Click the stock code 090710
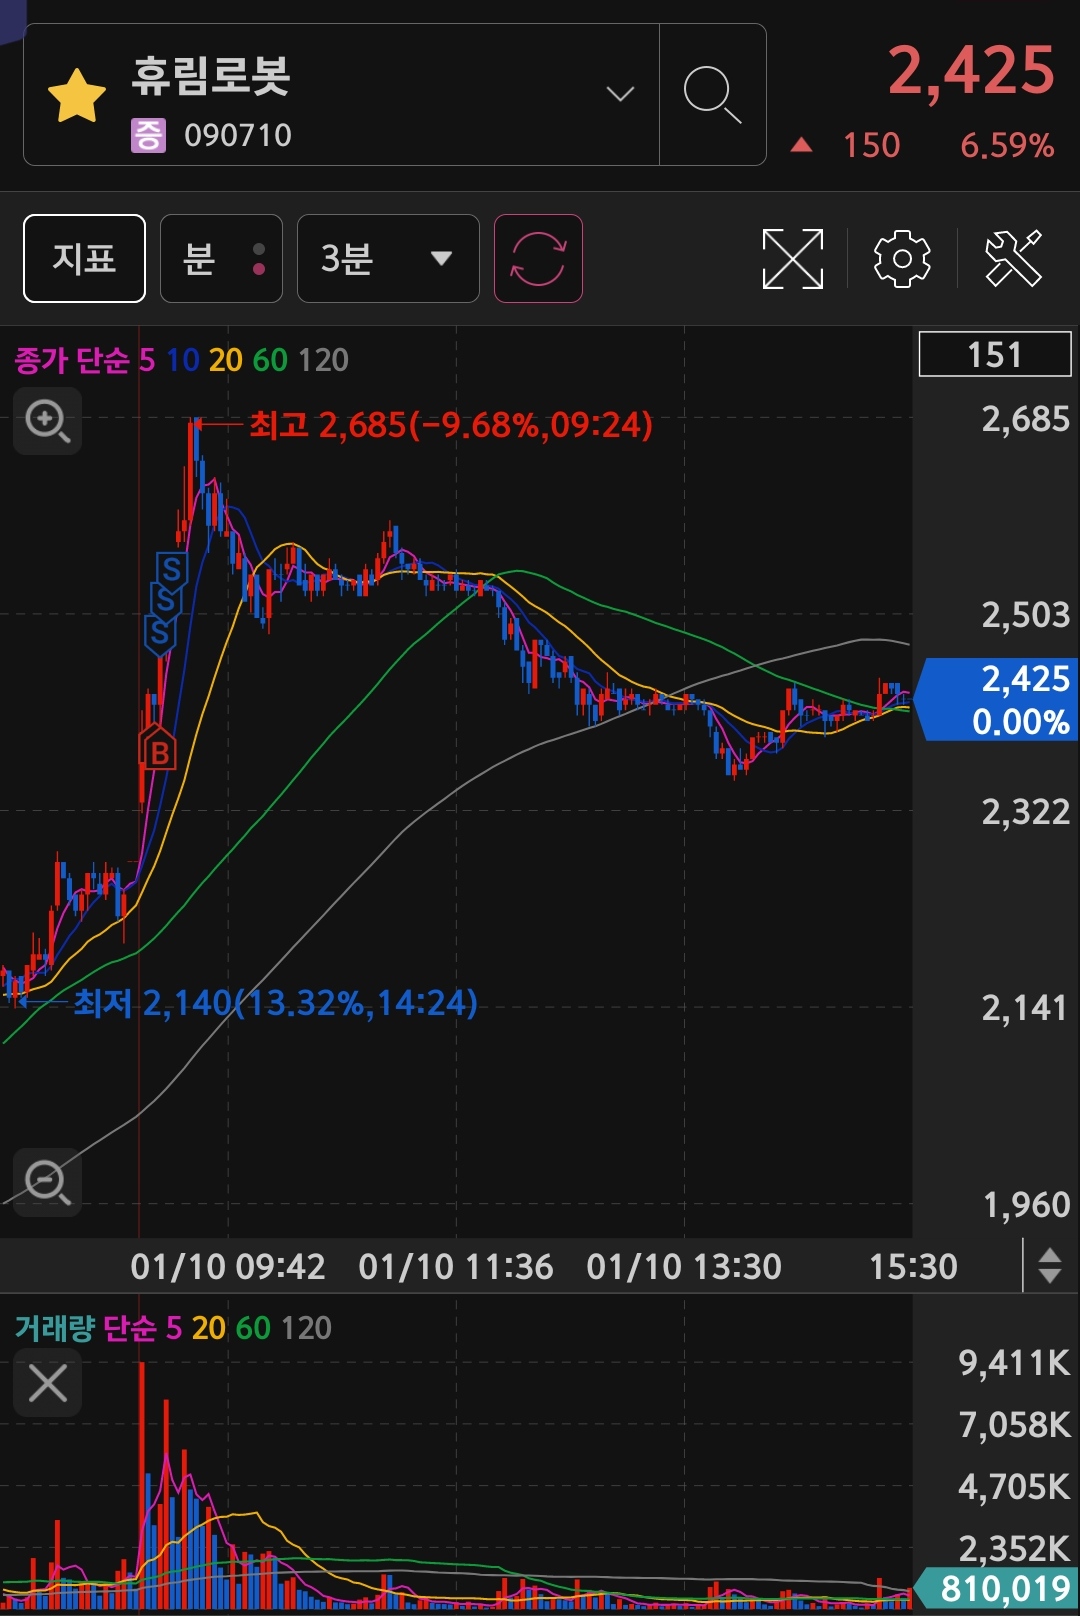The width and height of the screenshot is (1080, 1616). [238, 135]
